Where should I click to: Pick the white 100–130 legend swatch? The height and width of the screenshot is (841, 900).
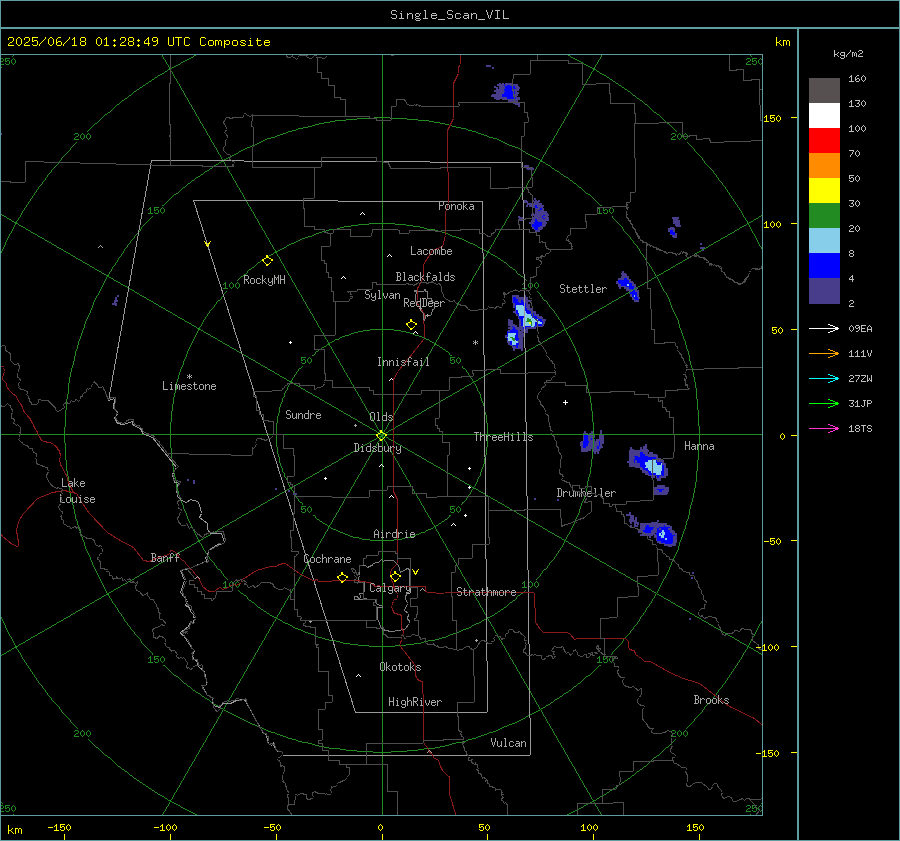(824, 115)
